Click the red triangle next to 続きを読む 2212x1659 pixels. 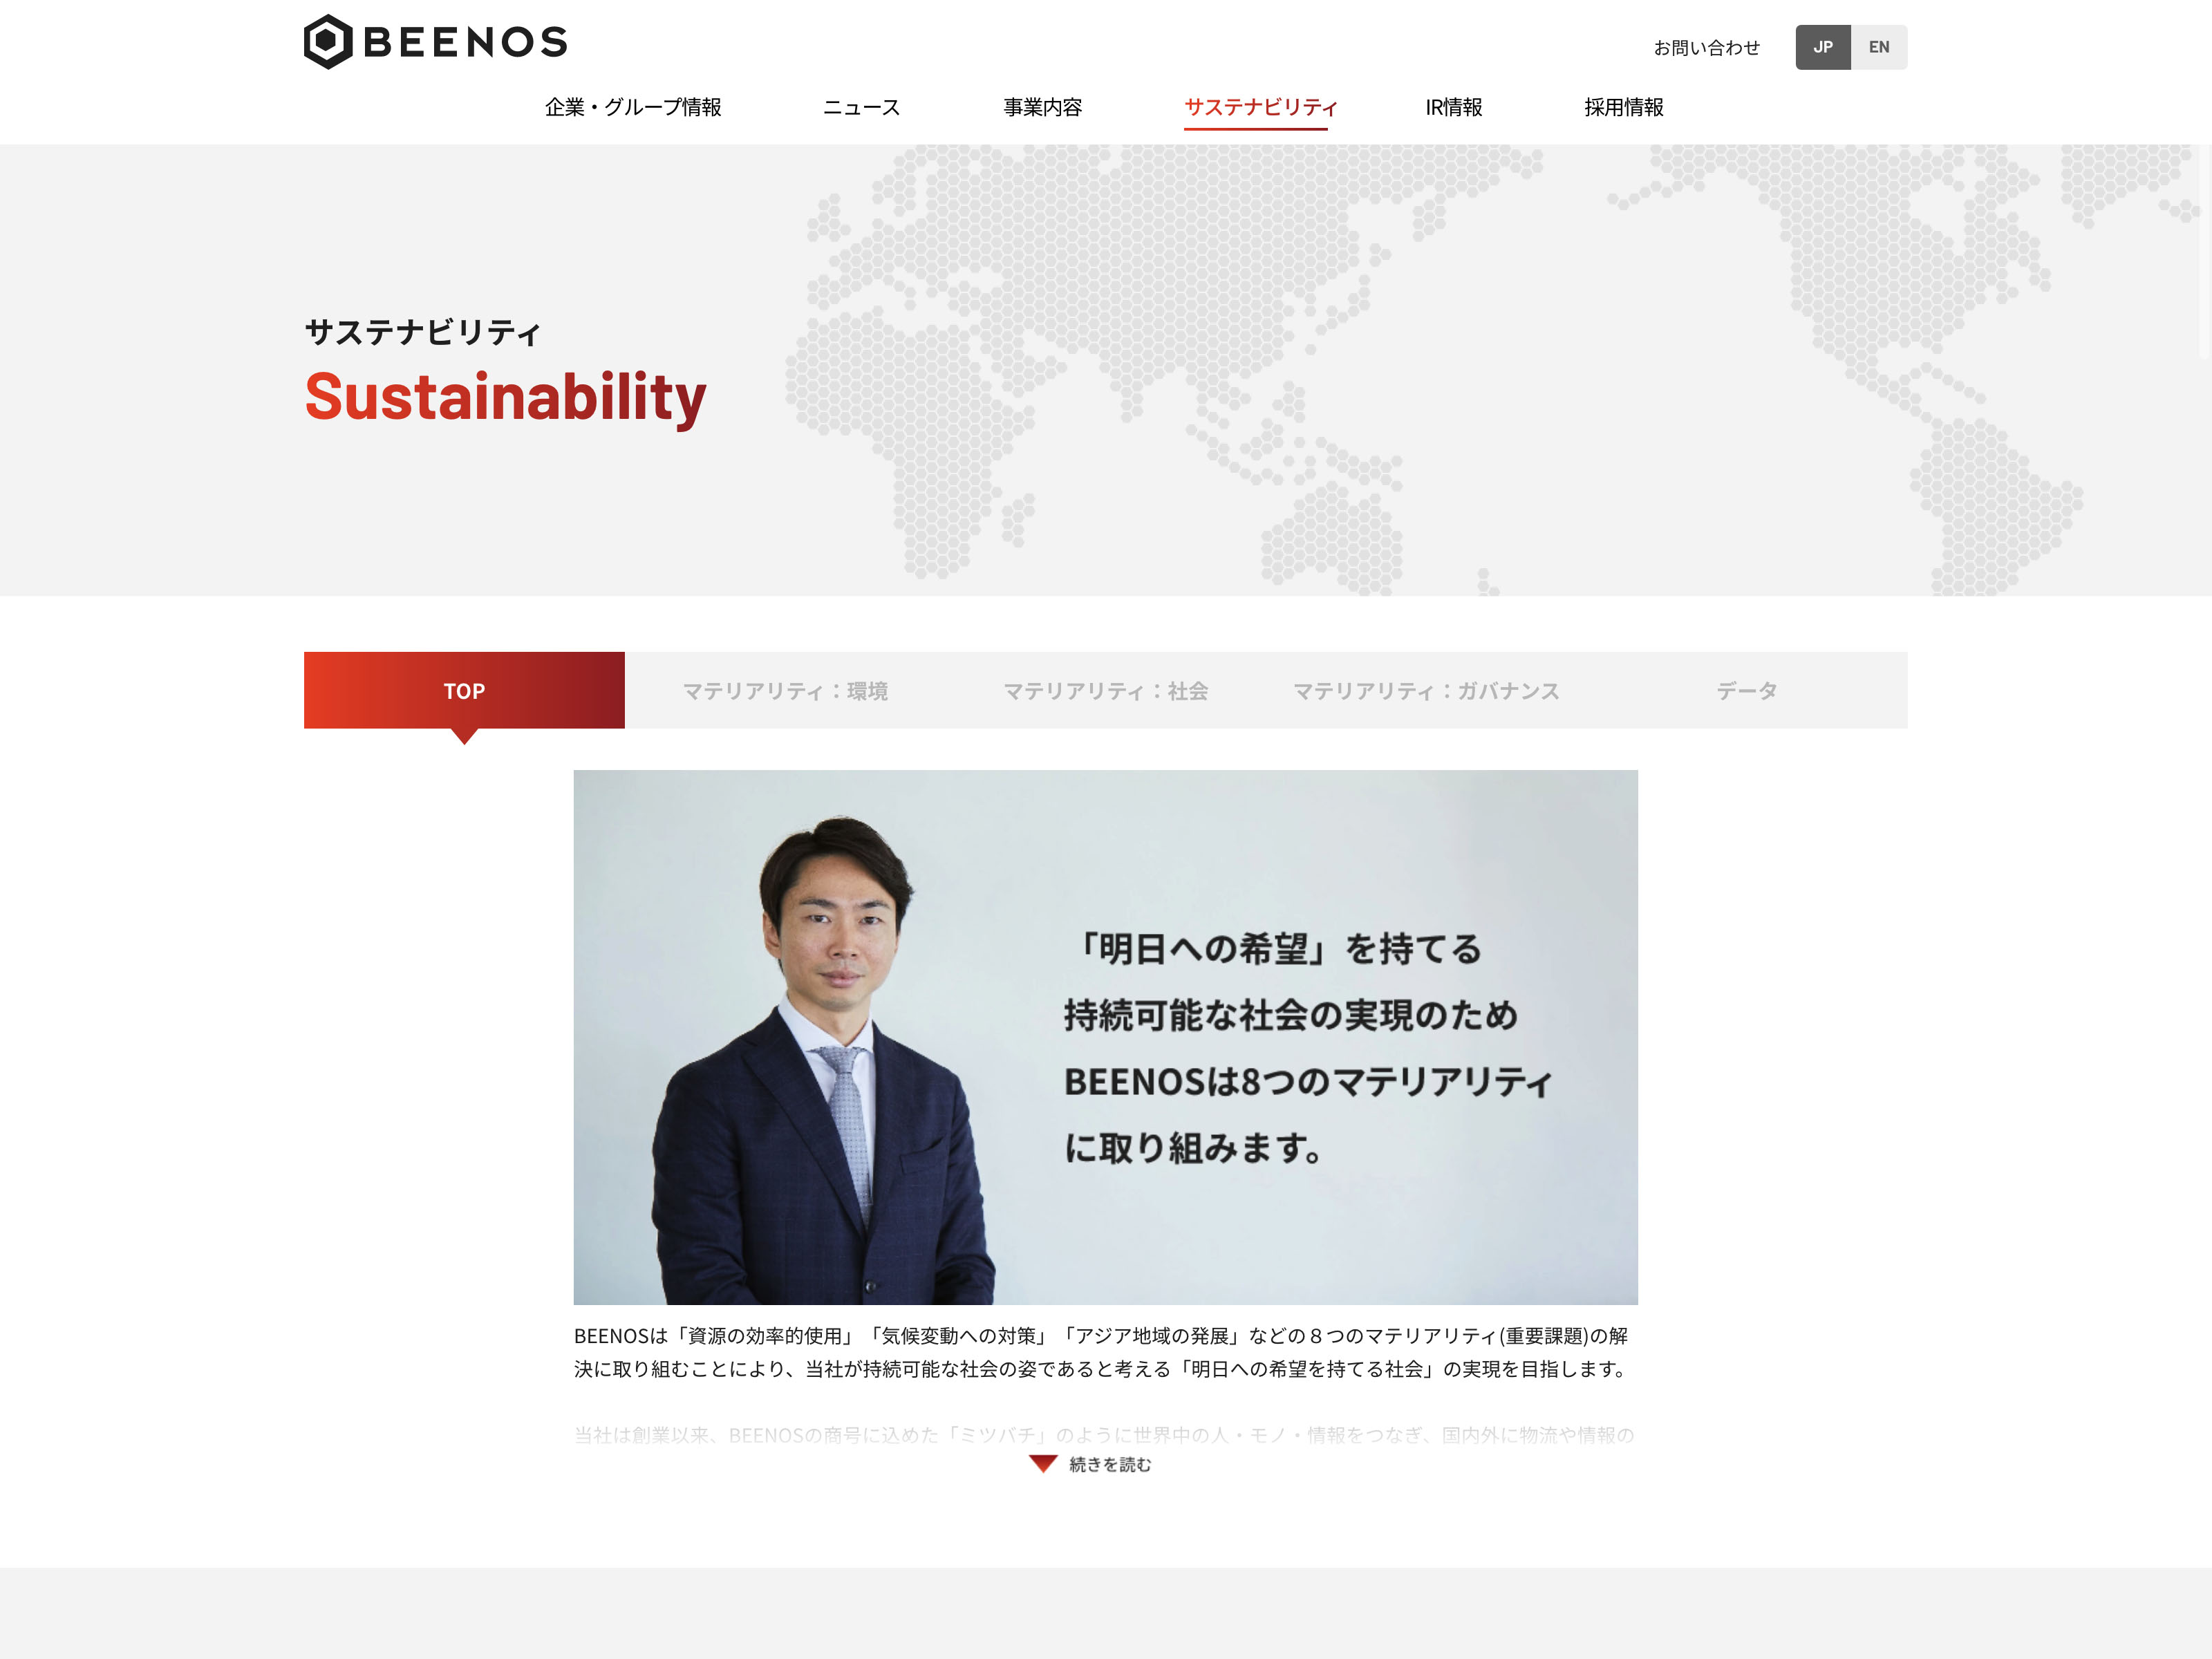pos(1043,1464)
